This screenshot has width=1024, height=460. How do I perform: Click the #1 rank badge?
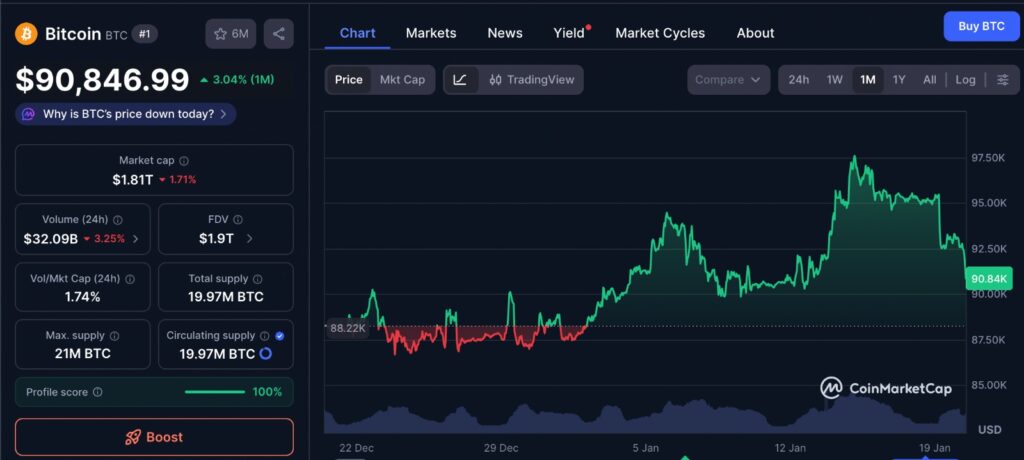144,34
